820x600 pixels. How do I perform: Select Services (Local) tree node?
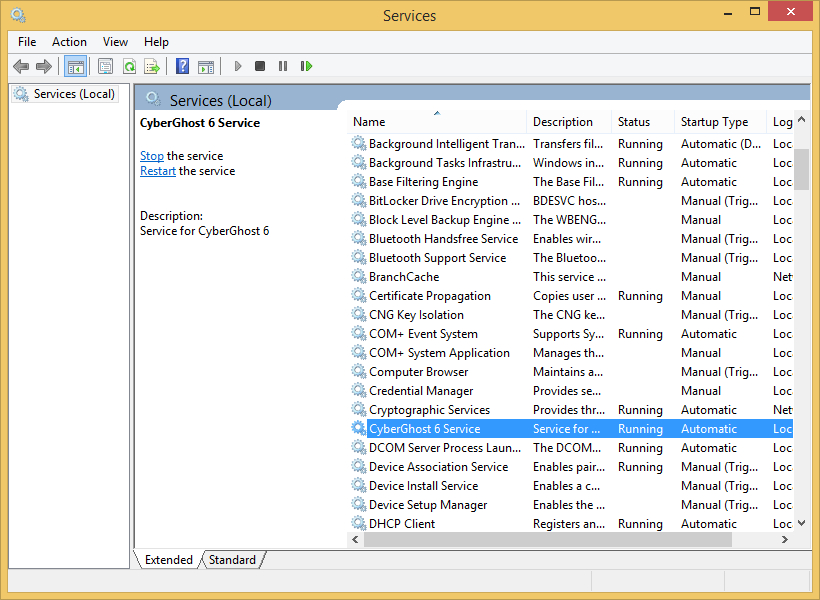tap(74, 94)
